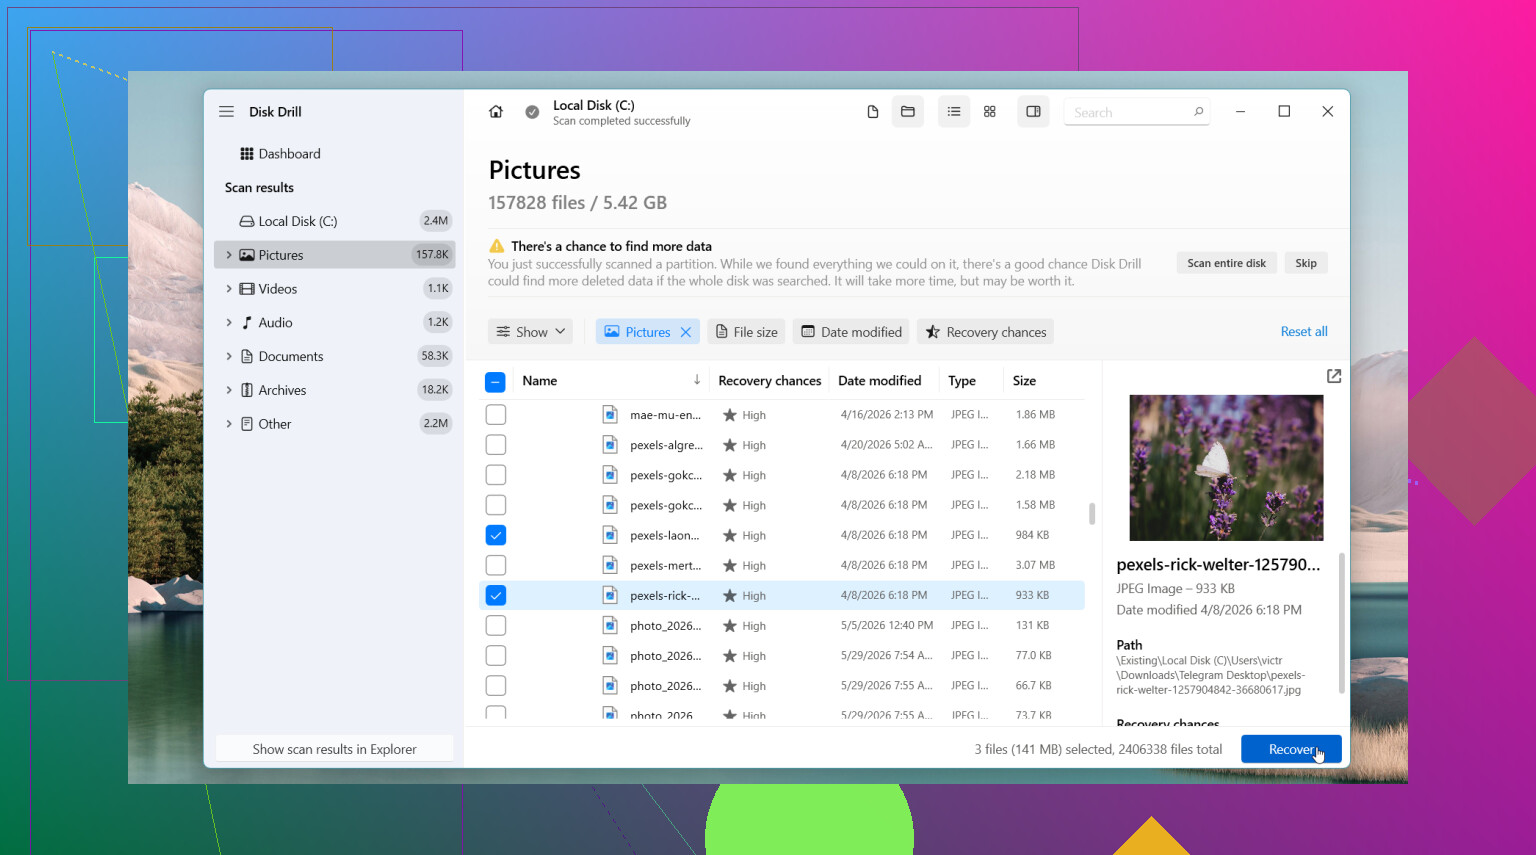Viewport: 1536px width, 855px height.
Task: Click the file icon beside pexels-algre
Action: coord(610,445)
